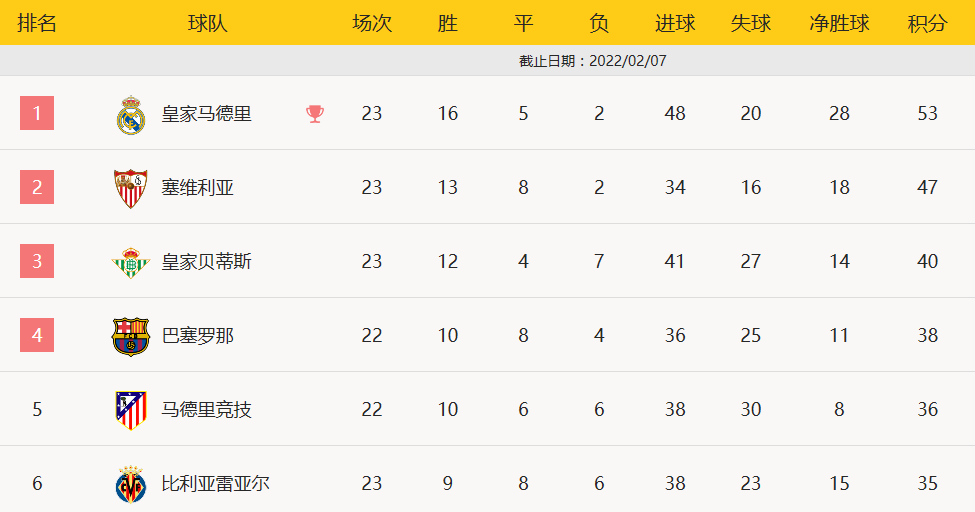Click the red rank 1 badge
975x512 pixels.
37,113
